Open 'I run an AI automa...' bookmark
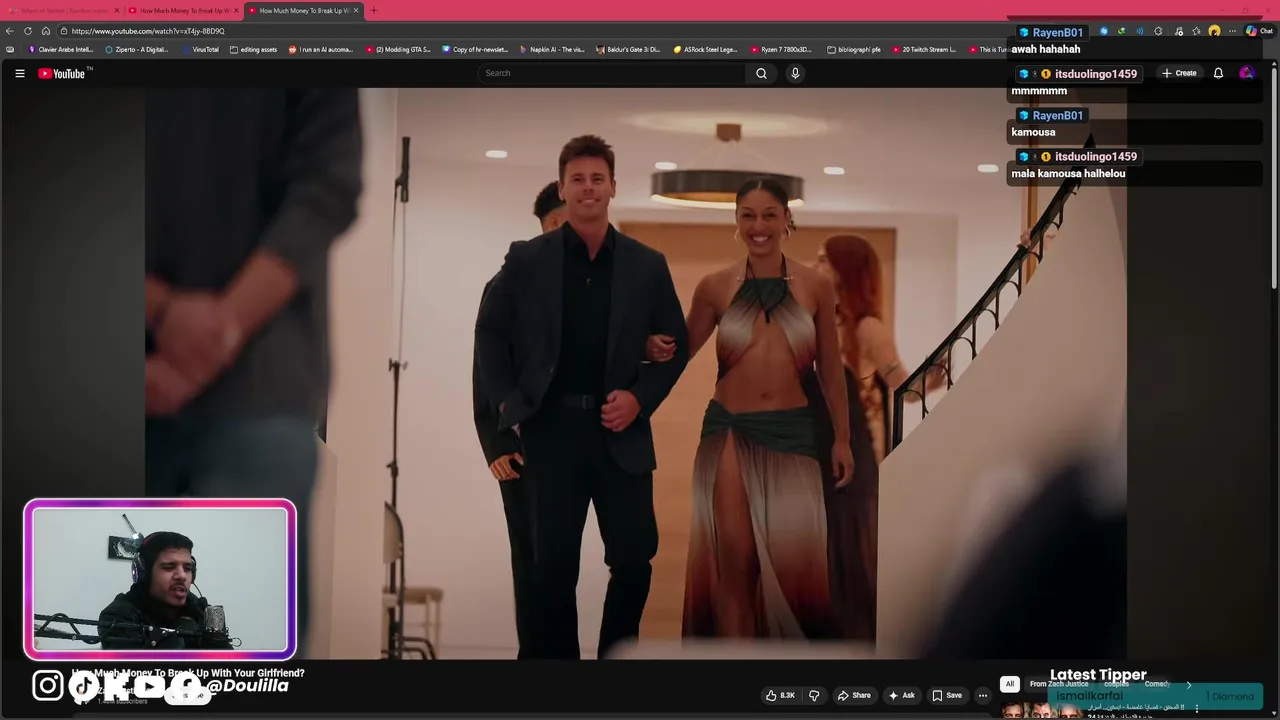Screen dimensions: 1280x720 [x=321, y=49]
